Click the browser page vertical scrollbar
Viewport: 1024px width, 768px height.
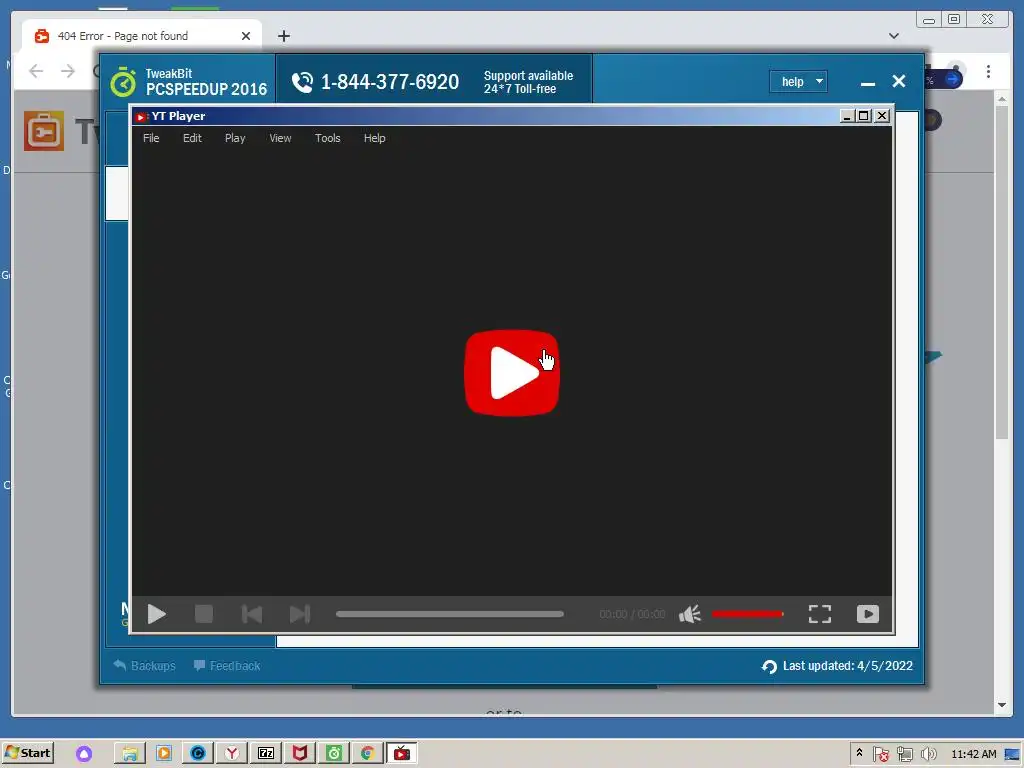(x=1002, y=274)
